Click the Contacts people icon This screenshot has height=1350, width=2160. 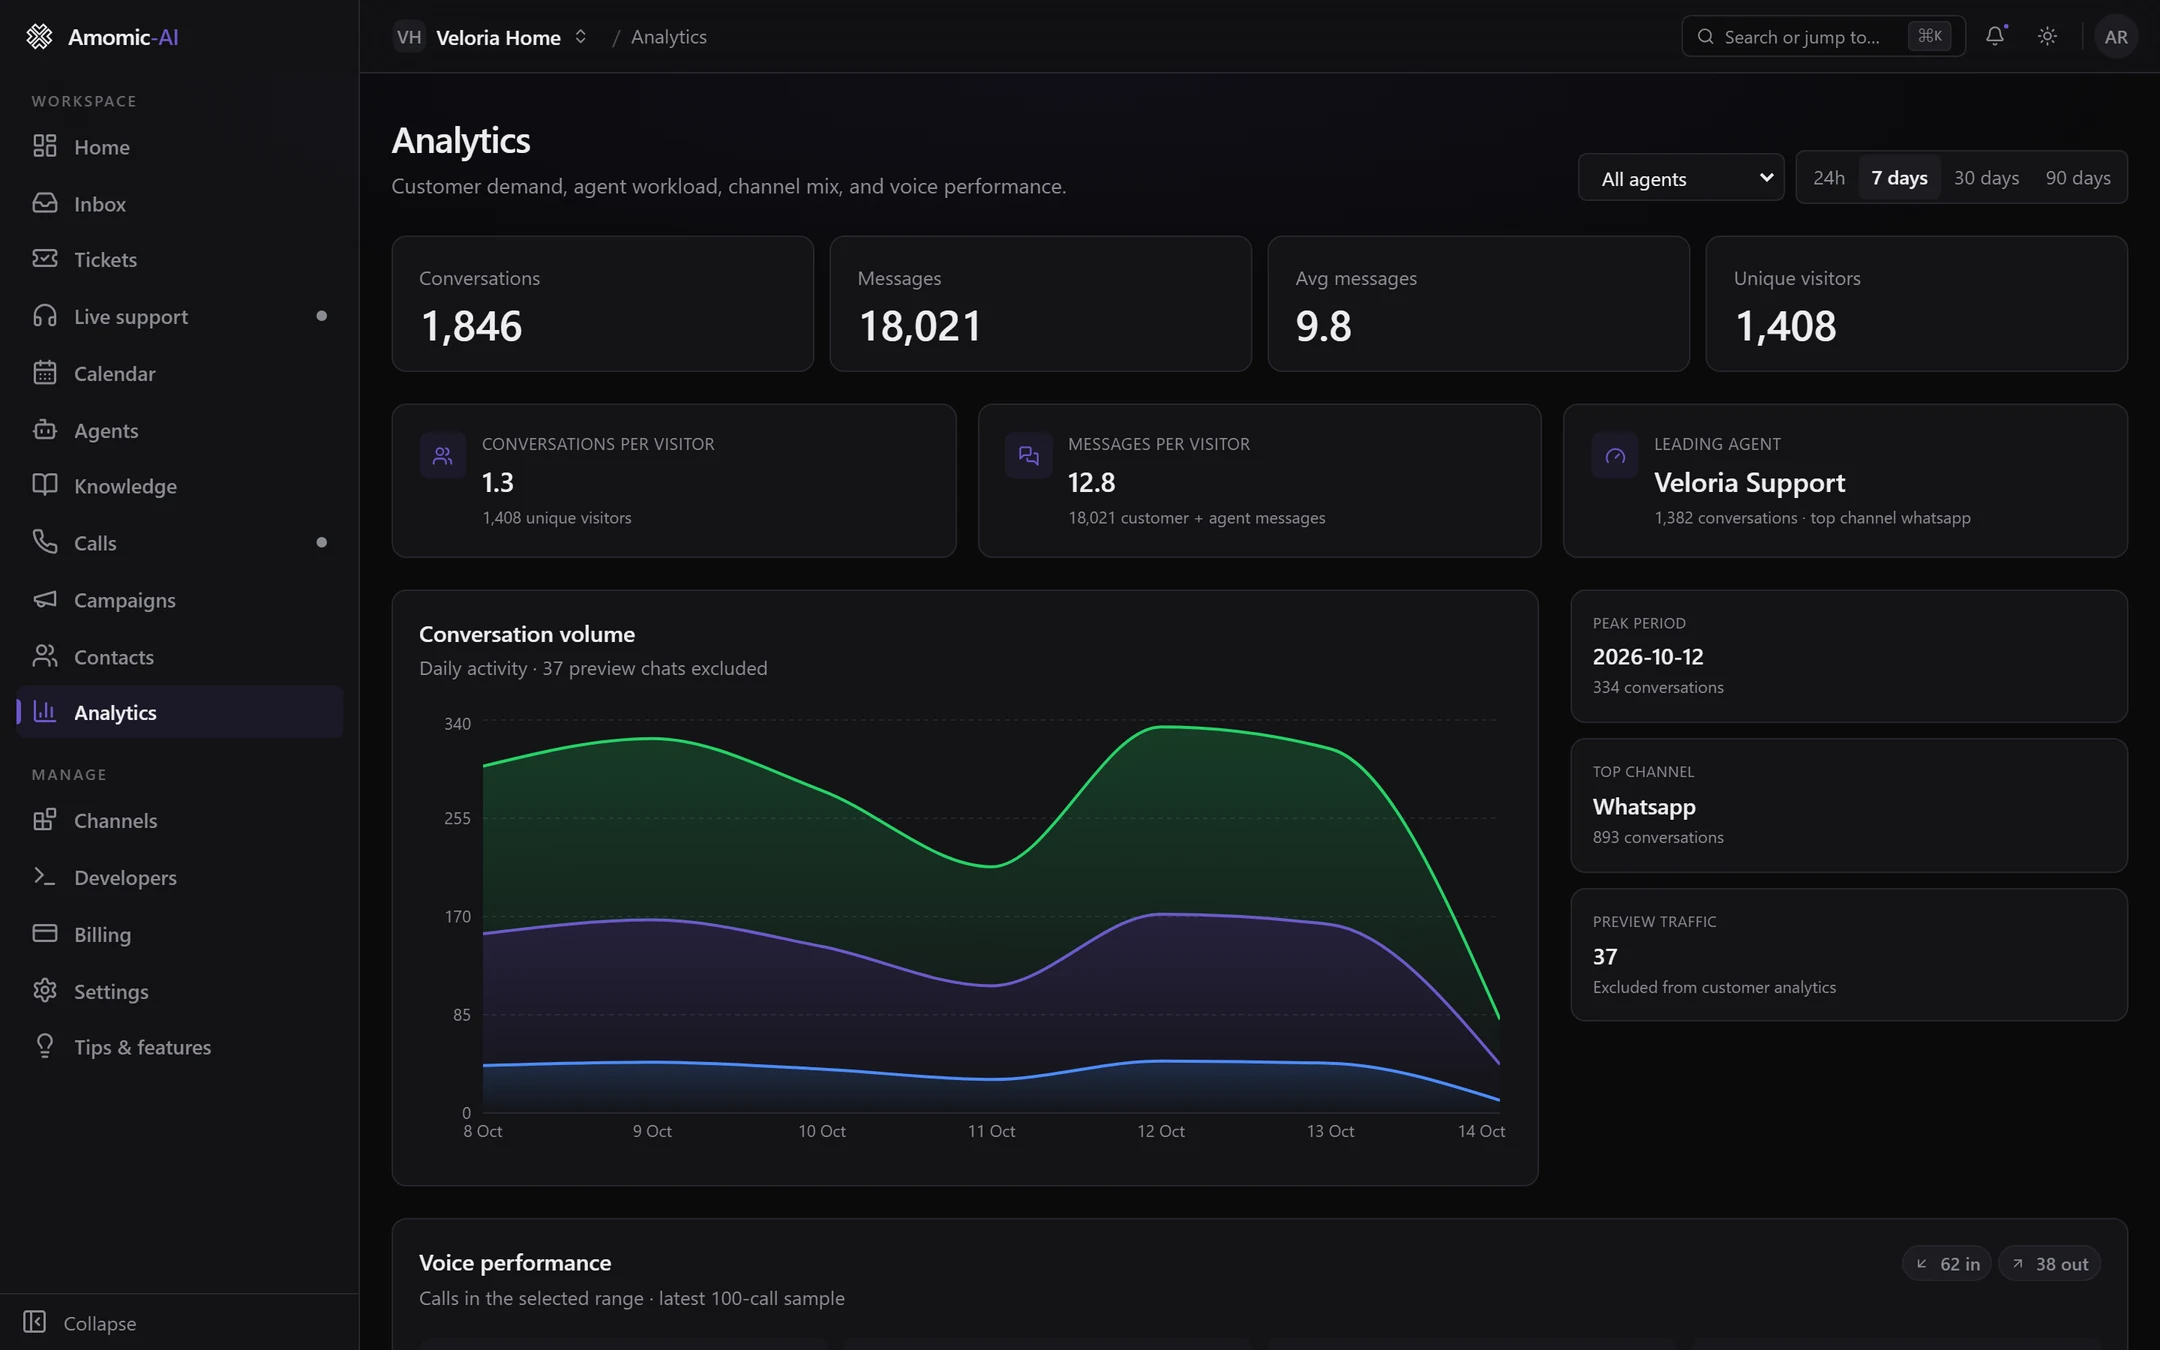[x=45, y=656]
